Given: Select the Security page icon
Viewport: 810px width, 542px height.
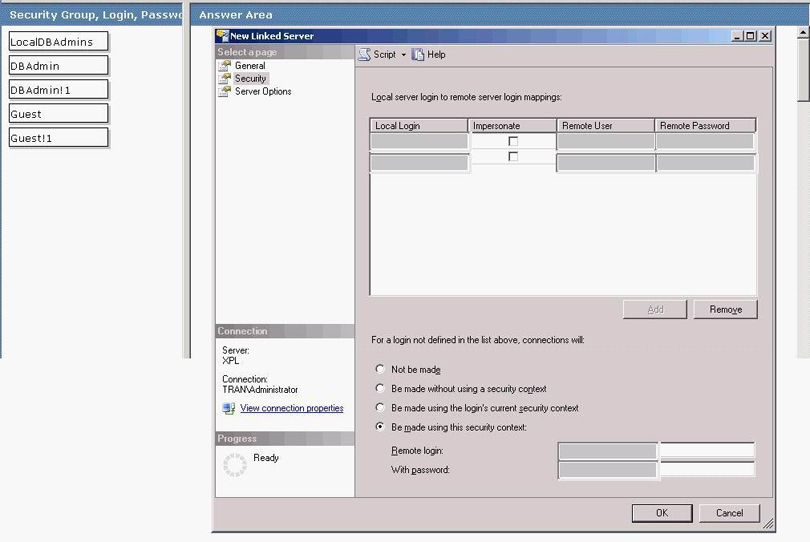Looking at the screenshot, I should click(x=225, y=79).
